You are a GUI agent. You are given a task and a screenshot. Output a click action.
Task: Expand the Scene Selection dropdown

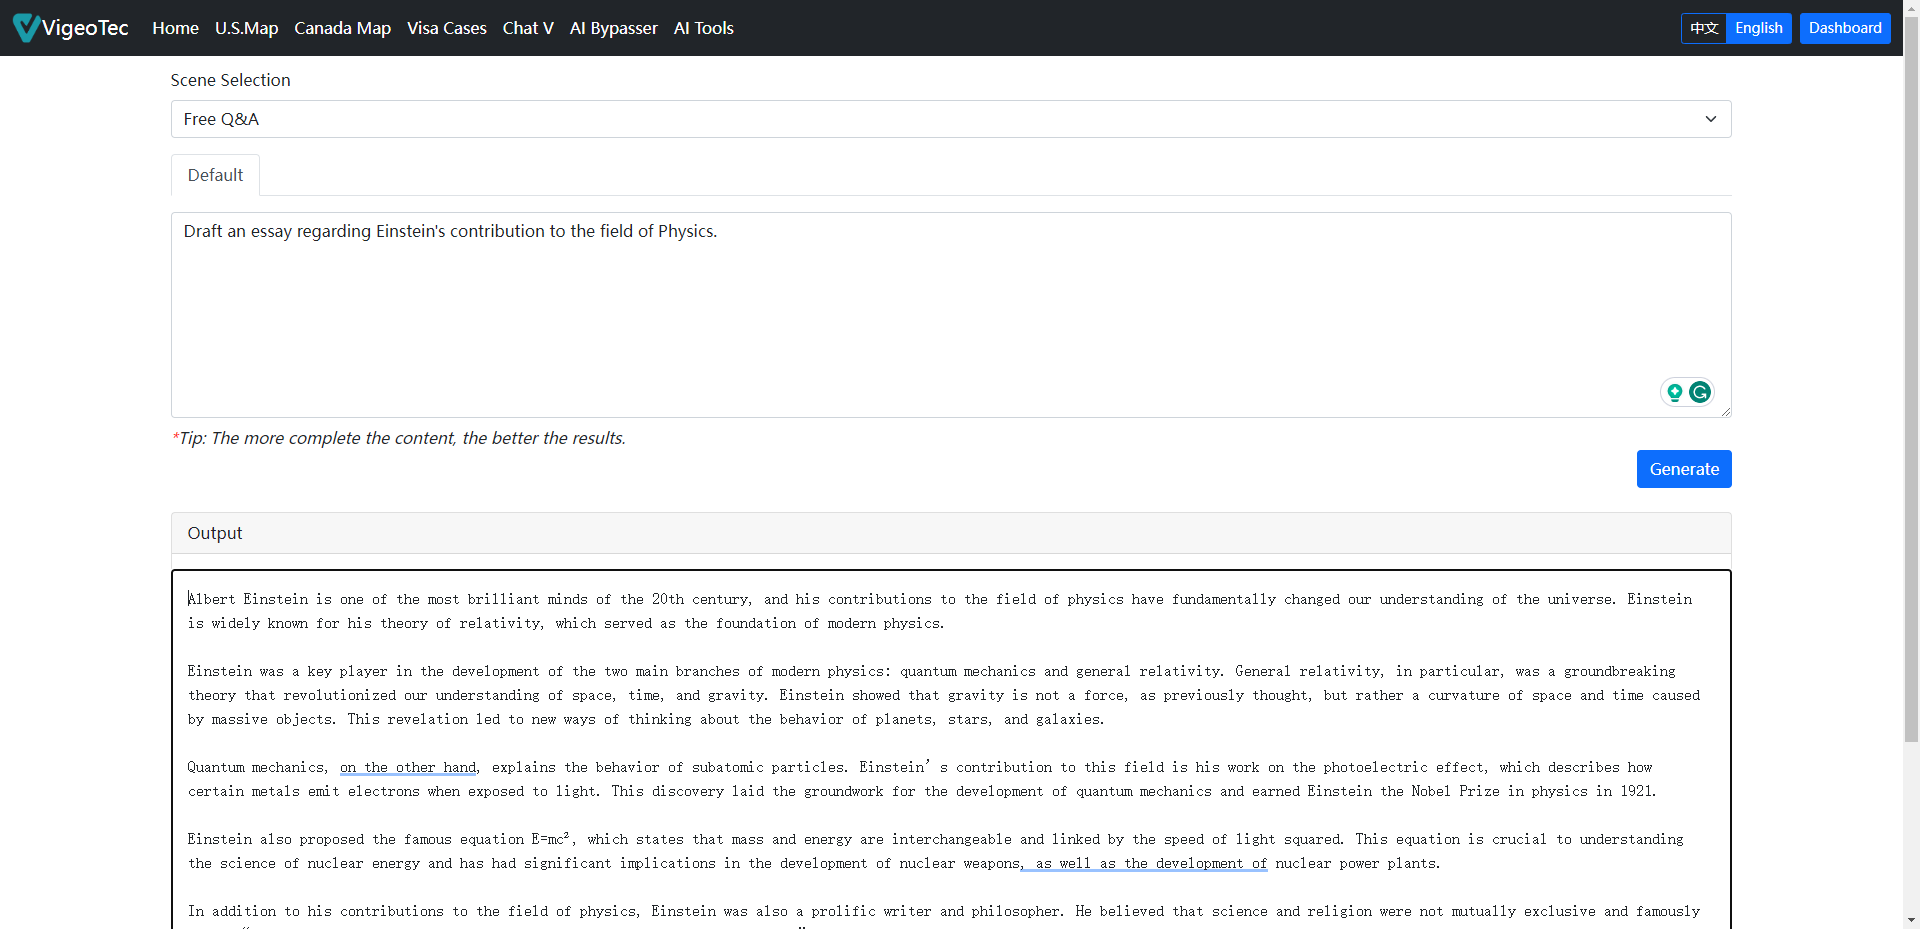[x=950, y=119]
